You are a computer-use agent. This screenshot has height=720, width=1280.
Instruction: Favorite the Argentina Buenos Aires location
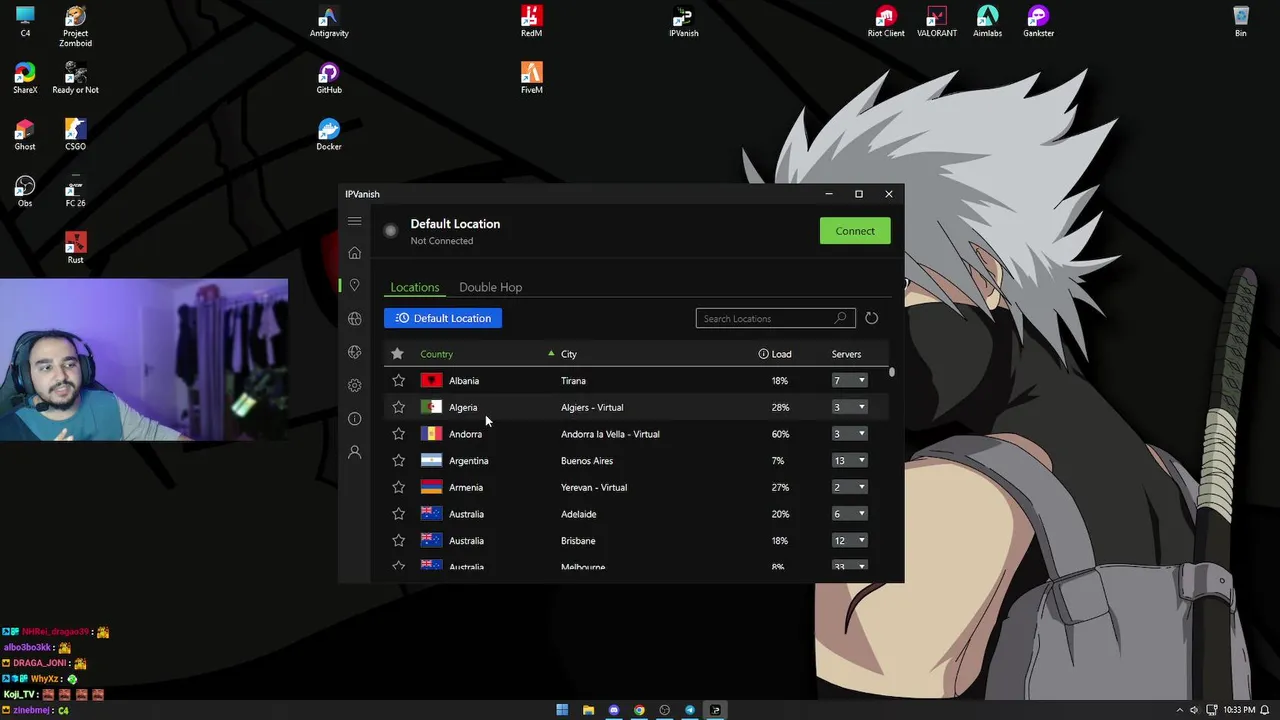click(x=398, y=460)
